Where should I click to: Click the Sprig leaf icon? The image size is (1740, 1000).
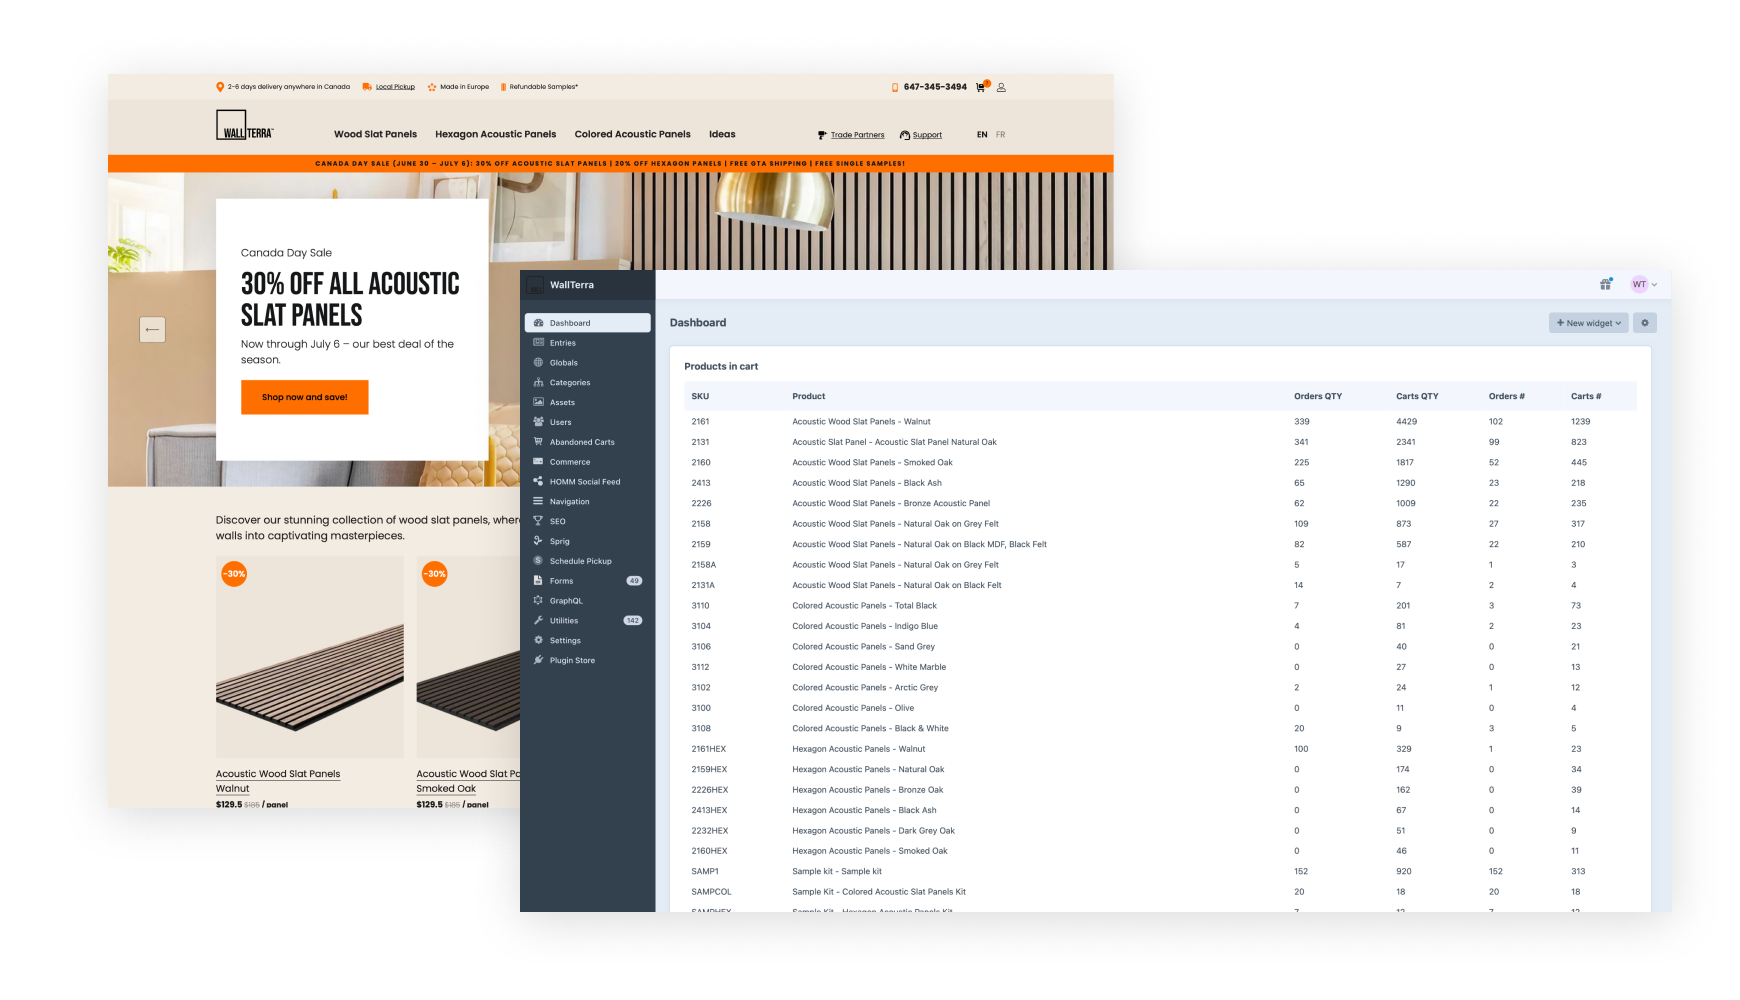(538, 541)
